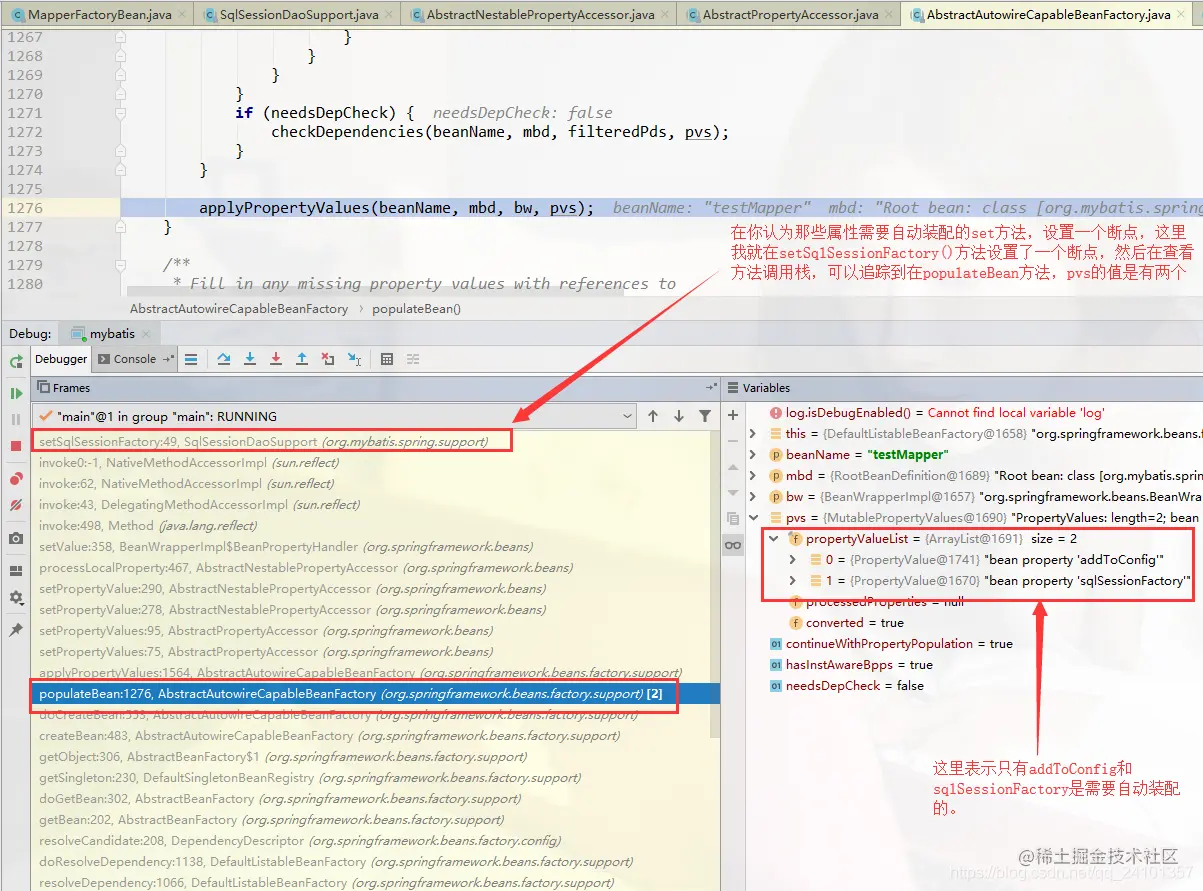Click the Step Over icon
This screenshot has width=1203, height=891.
click(x=224, y=359)
